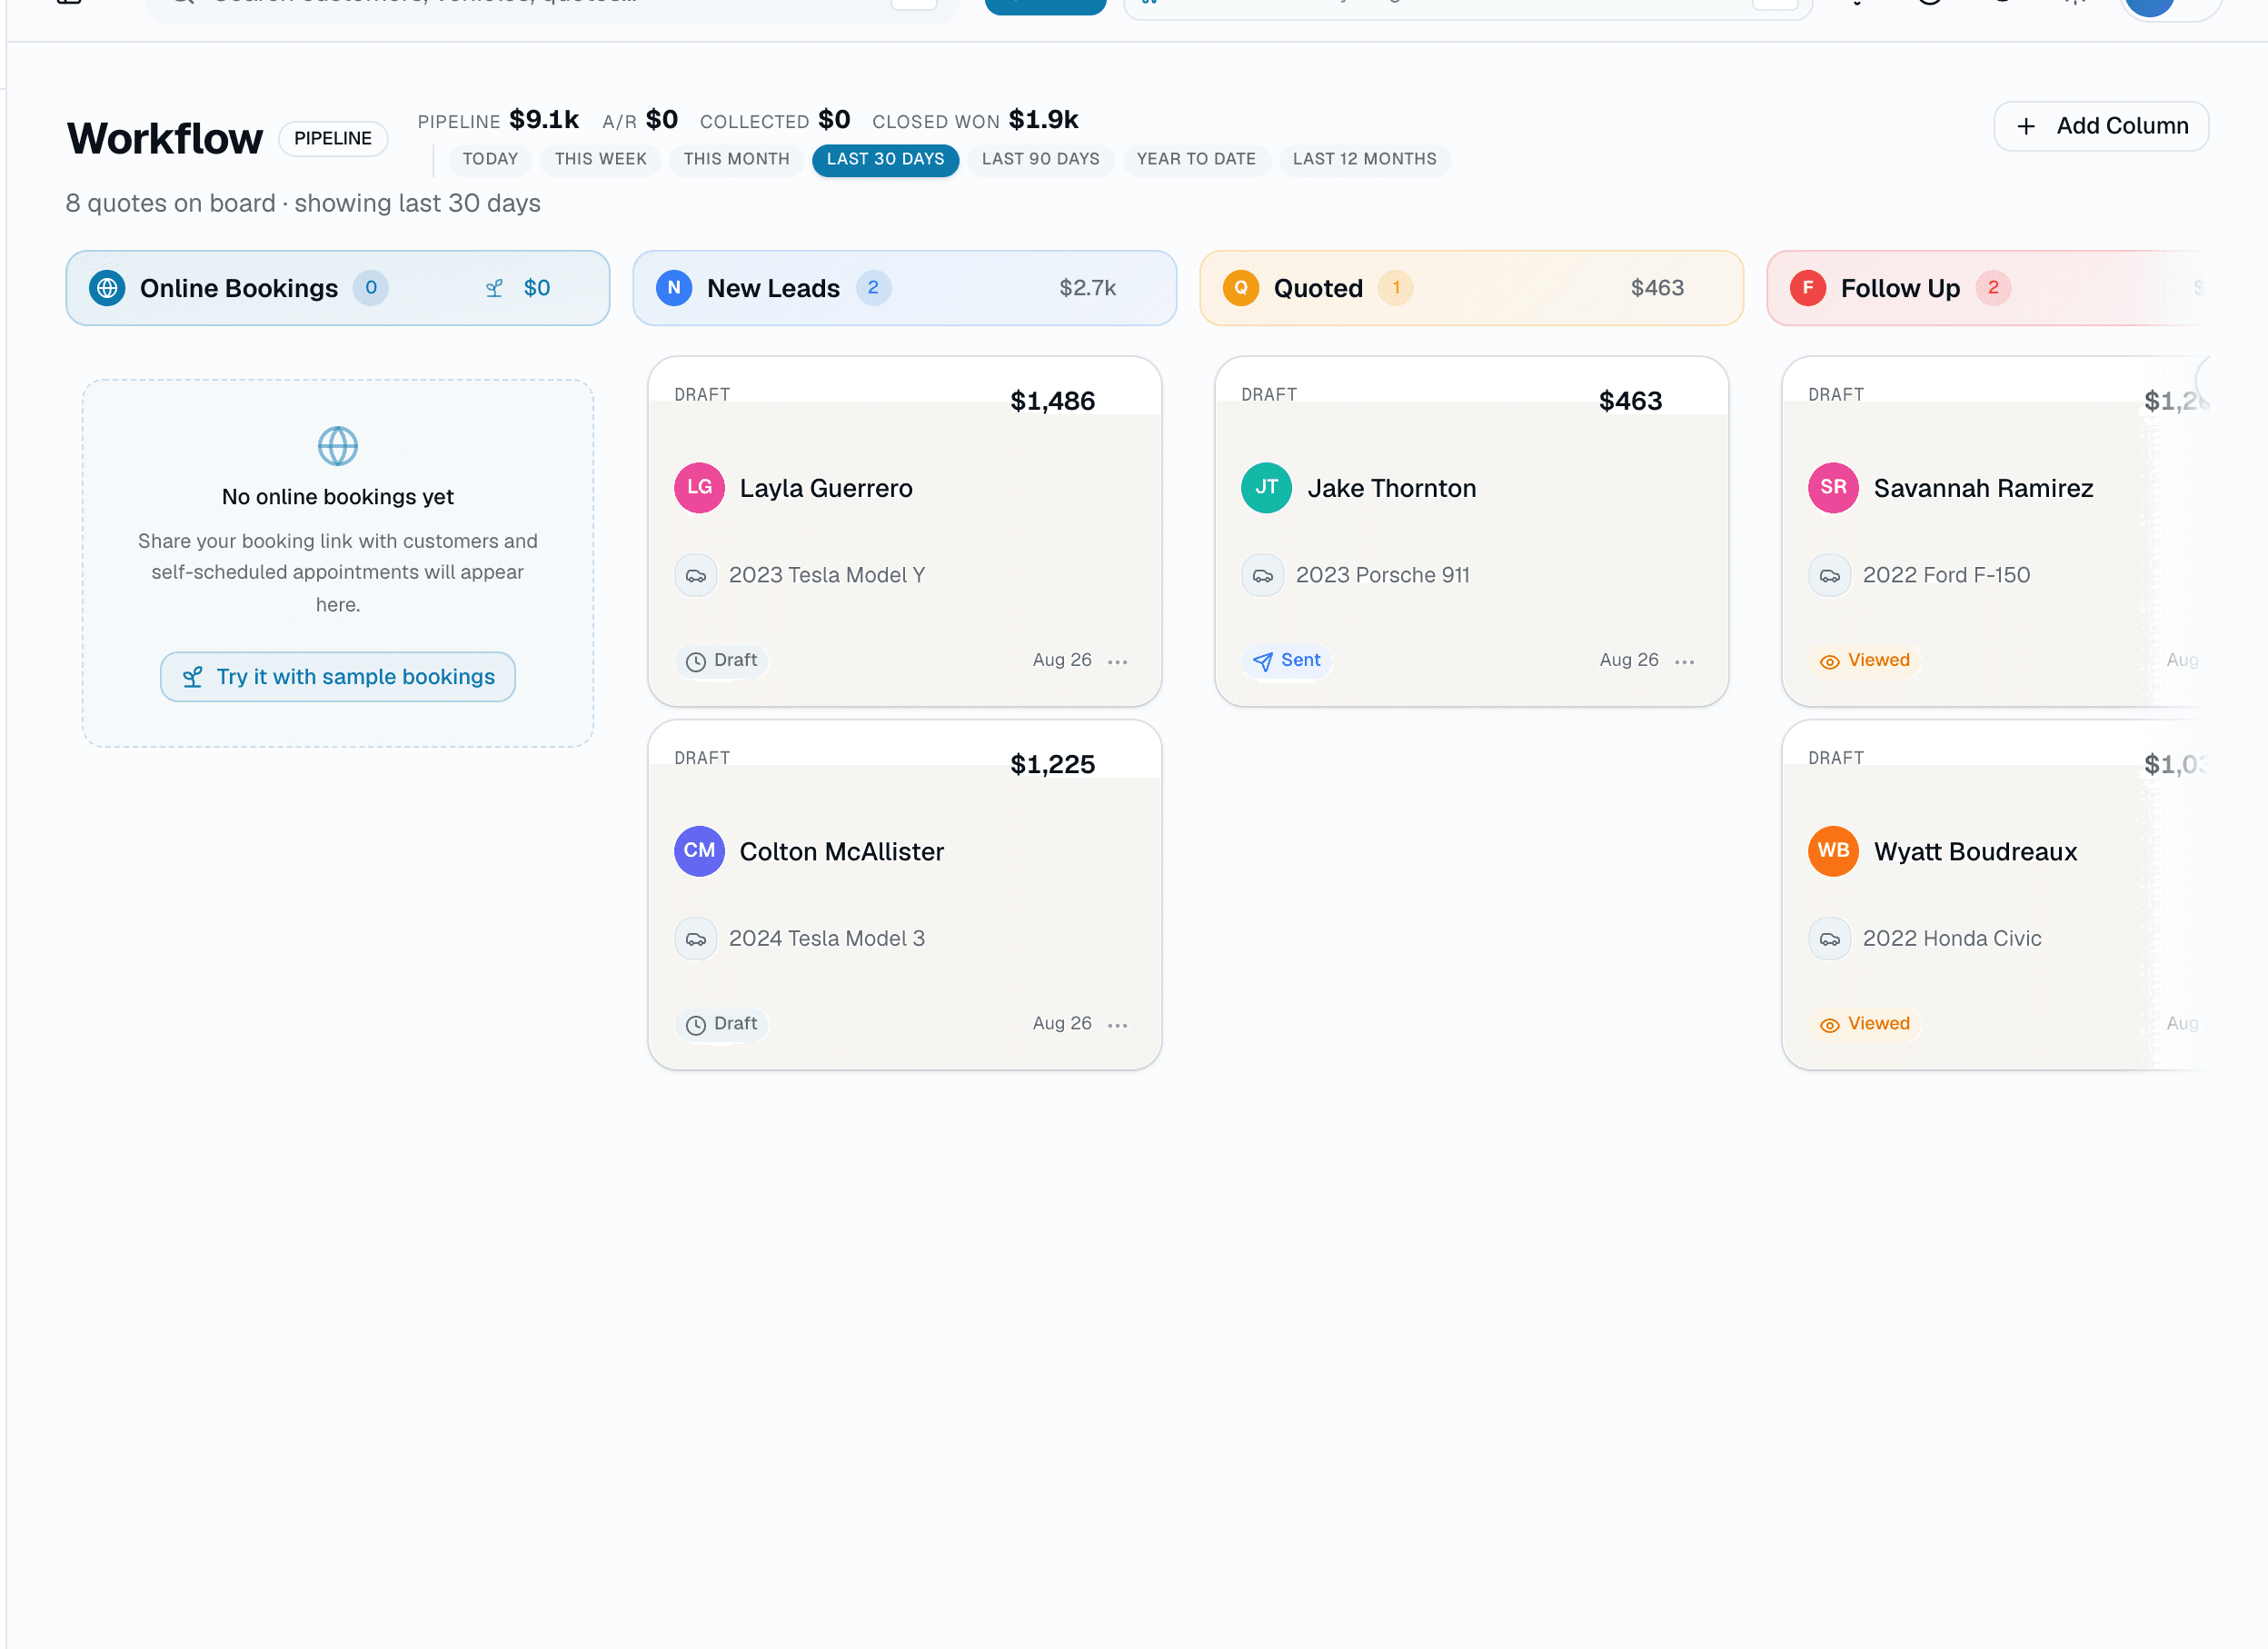Click the Closed Won $1.9k stat
This screenshot has height=1649, width=2268.
(x=975, y=120)
